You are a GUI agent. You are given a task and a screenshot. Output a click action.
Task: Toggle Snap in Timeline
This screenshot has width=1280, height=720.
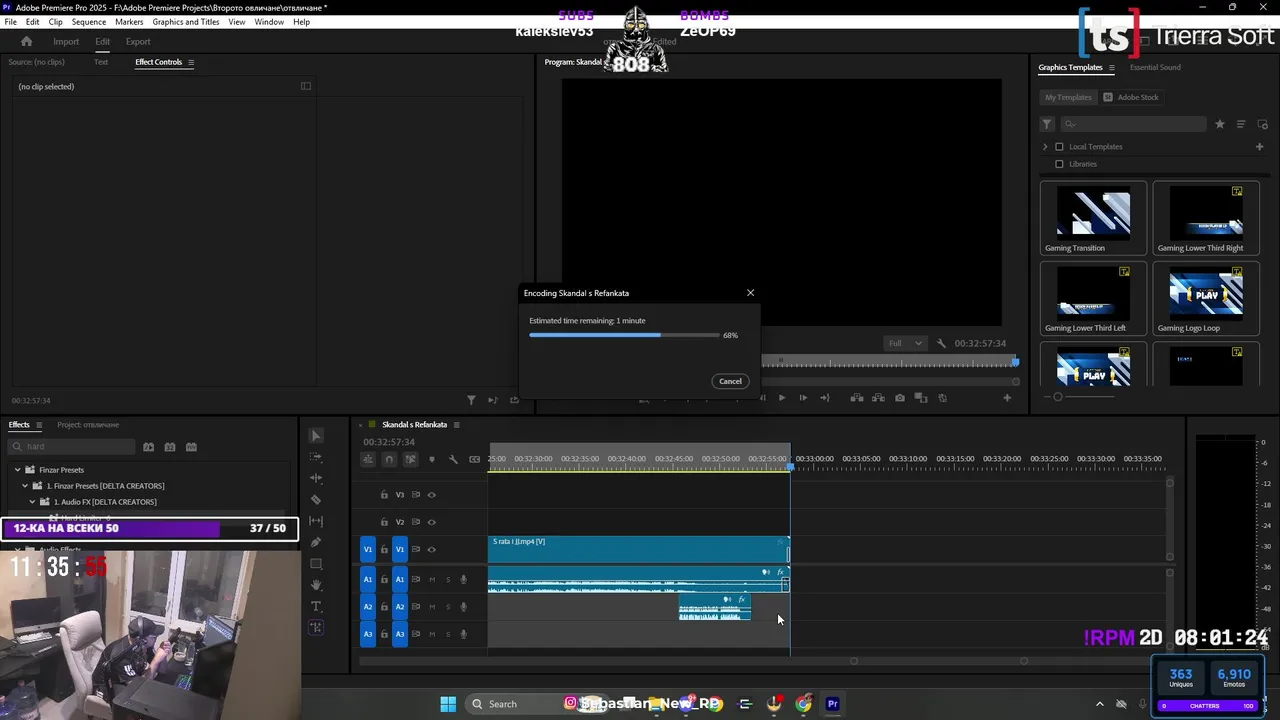coord(389,459)
